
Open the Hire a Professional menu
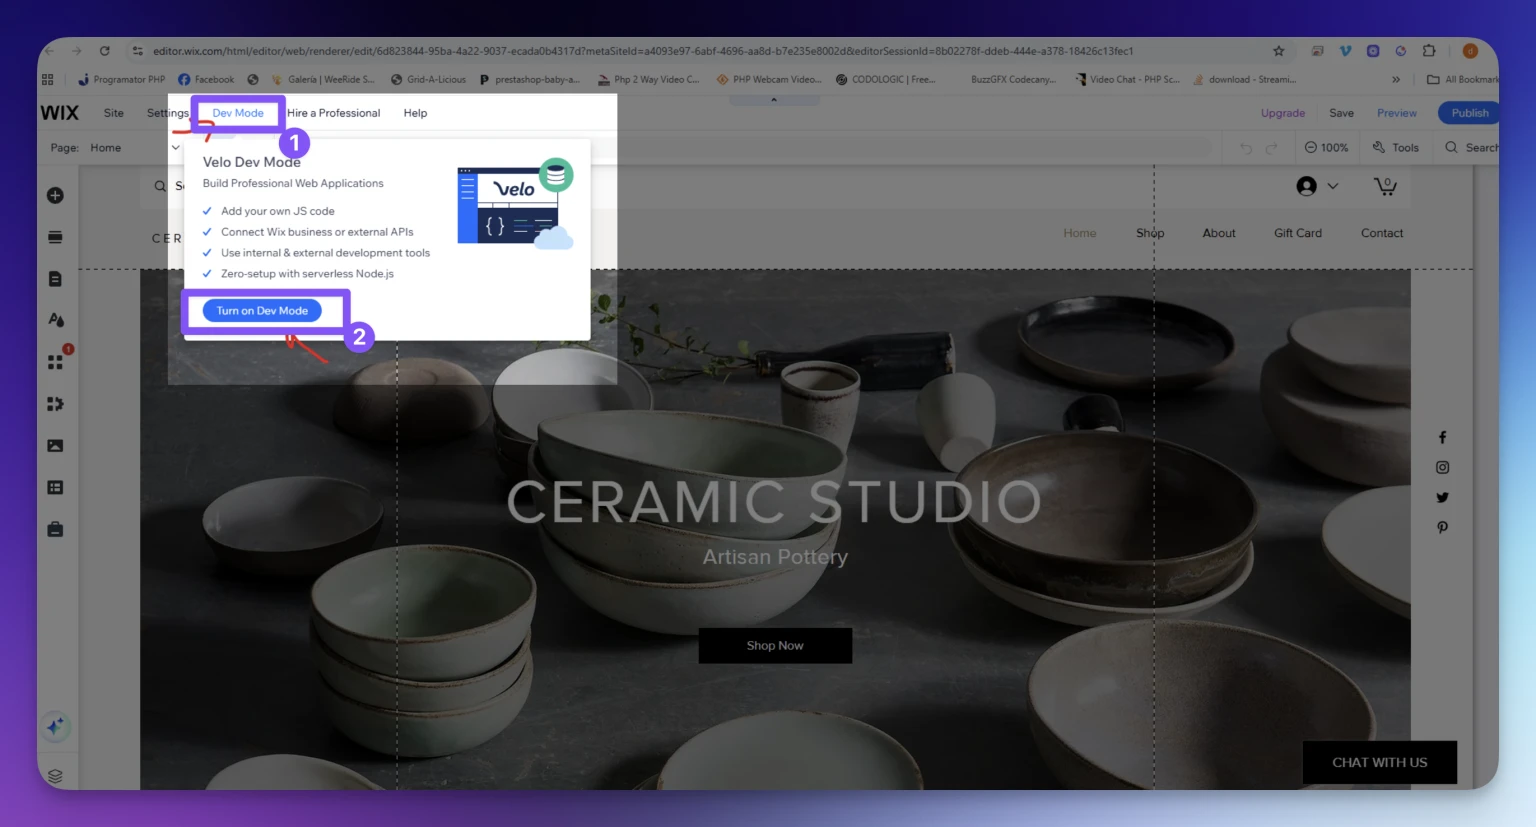tap(334, 113)
